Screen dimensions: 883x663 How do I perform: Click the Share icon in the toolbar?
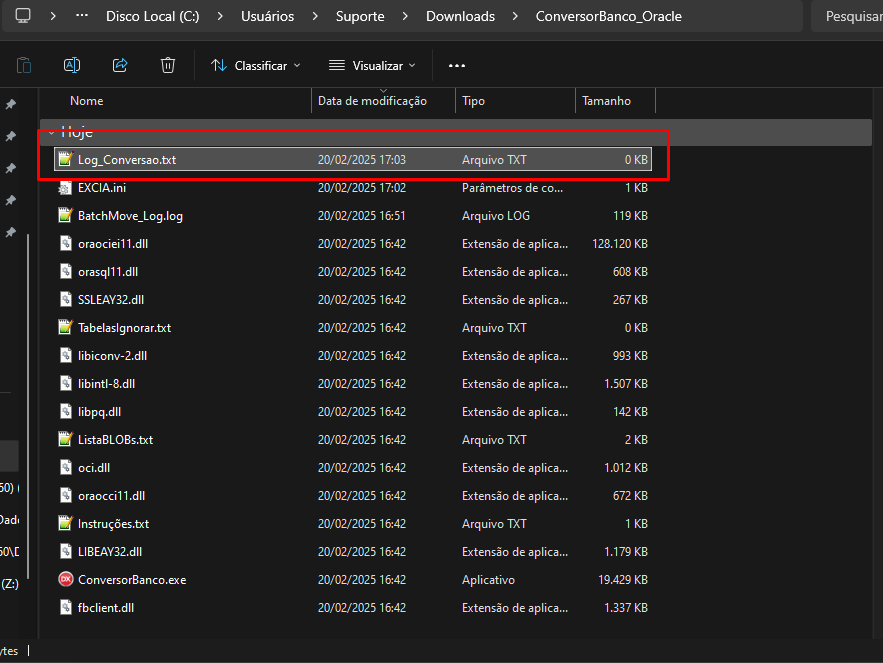[120, 65]
